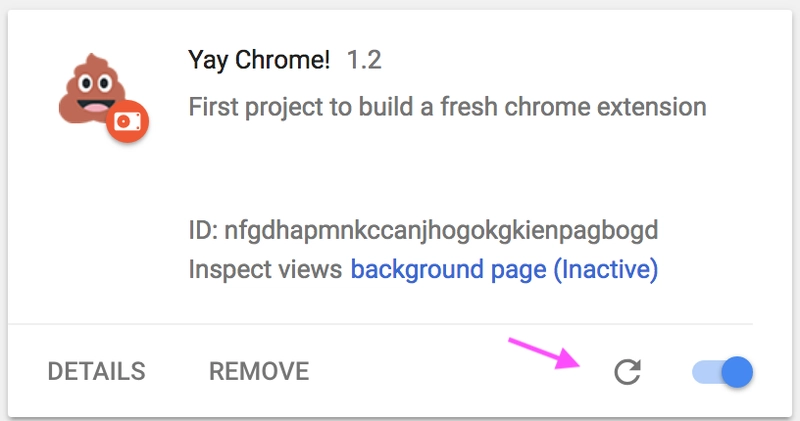
Task: Click the orange unpacked extension badge
Action: pyautogui.click(x=128, y=121)
